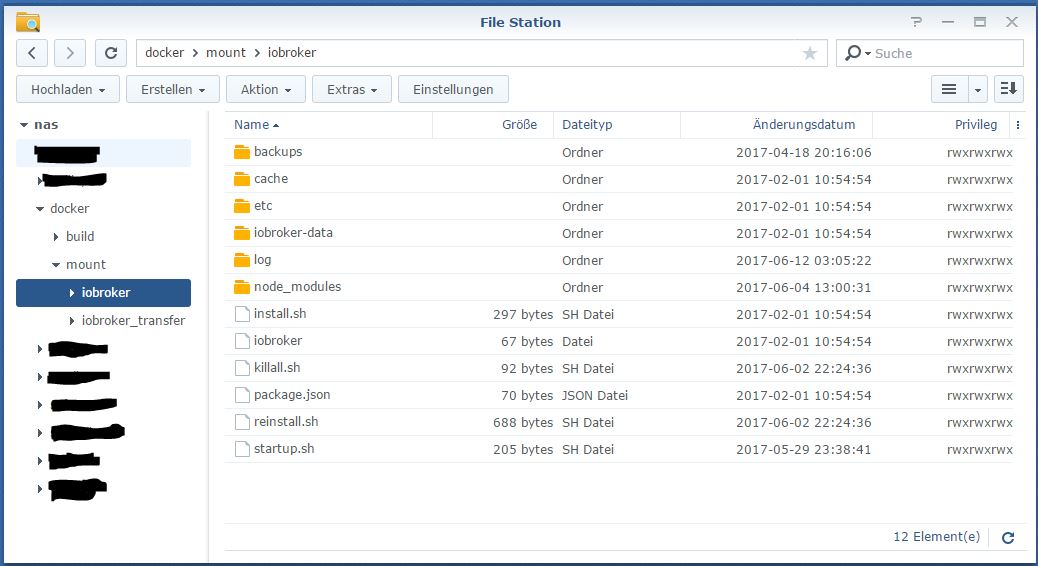
Task: Select the etc folder icon
Action: pos(242,206)
